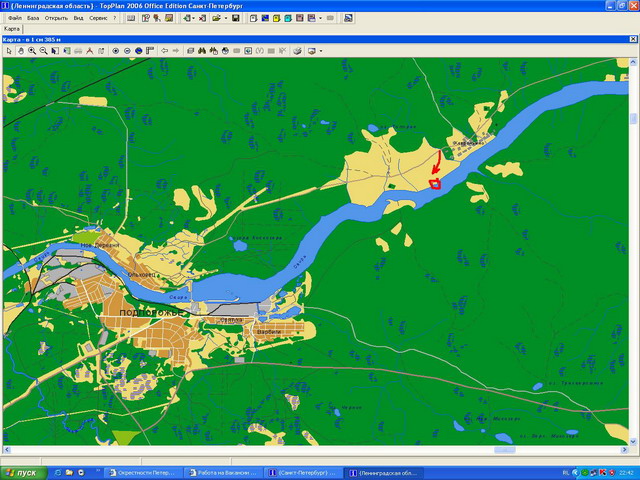Switch to the Карта tab
Screen dimensions: 640x480
[12, 29]
